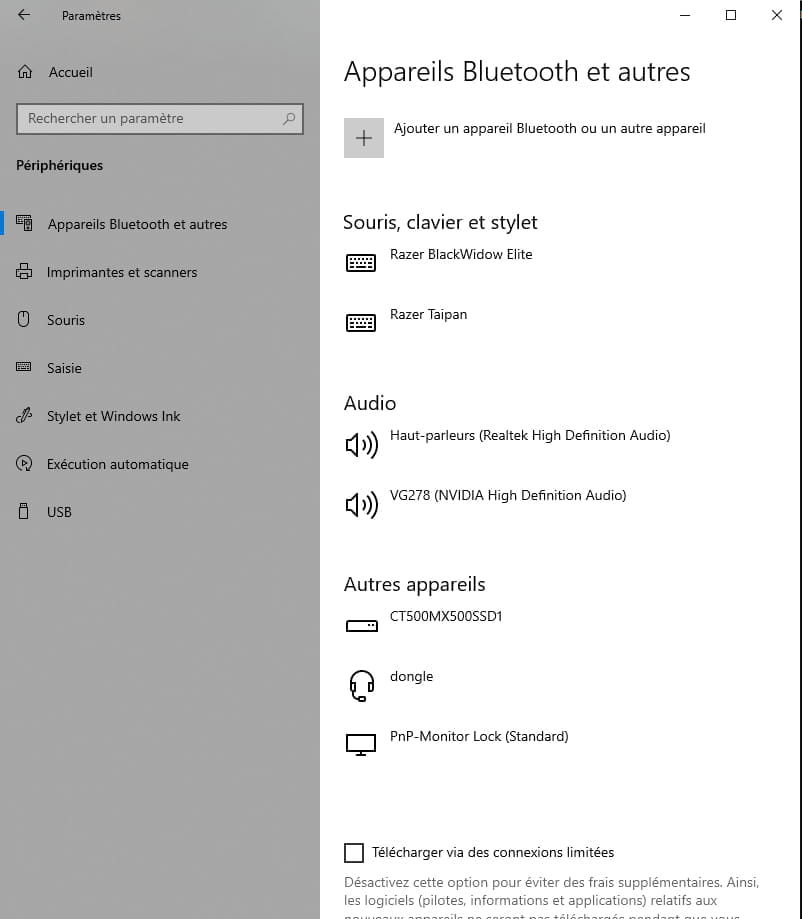Screen dimensions: 802x919
Task: Open Accueil settings home
Action: [x=70, y=72]
